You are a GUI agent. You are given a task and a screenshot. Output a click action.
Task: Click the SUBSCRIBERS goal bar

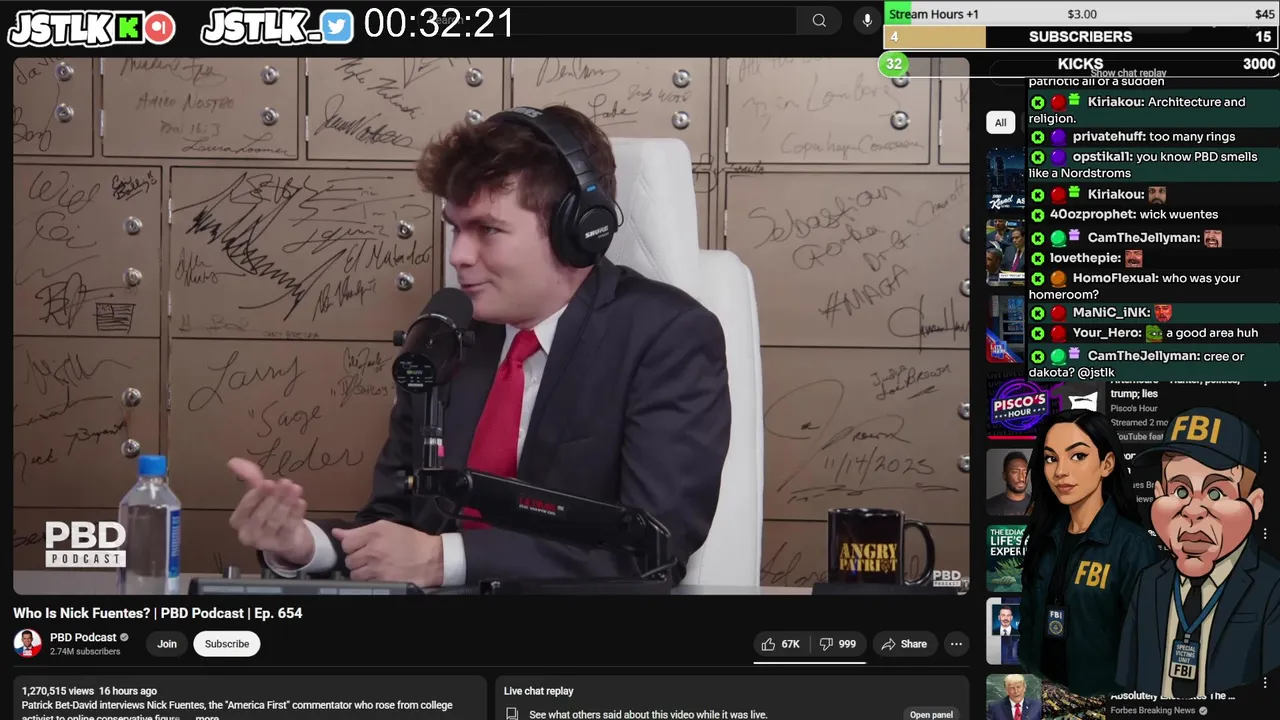[x=1080, y=37]
